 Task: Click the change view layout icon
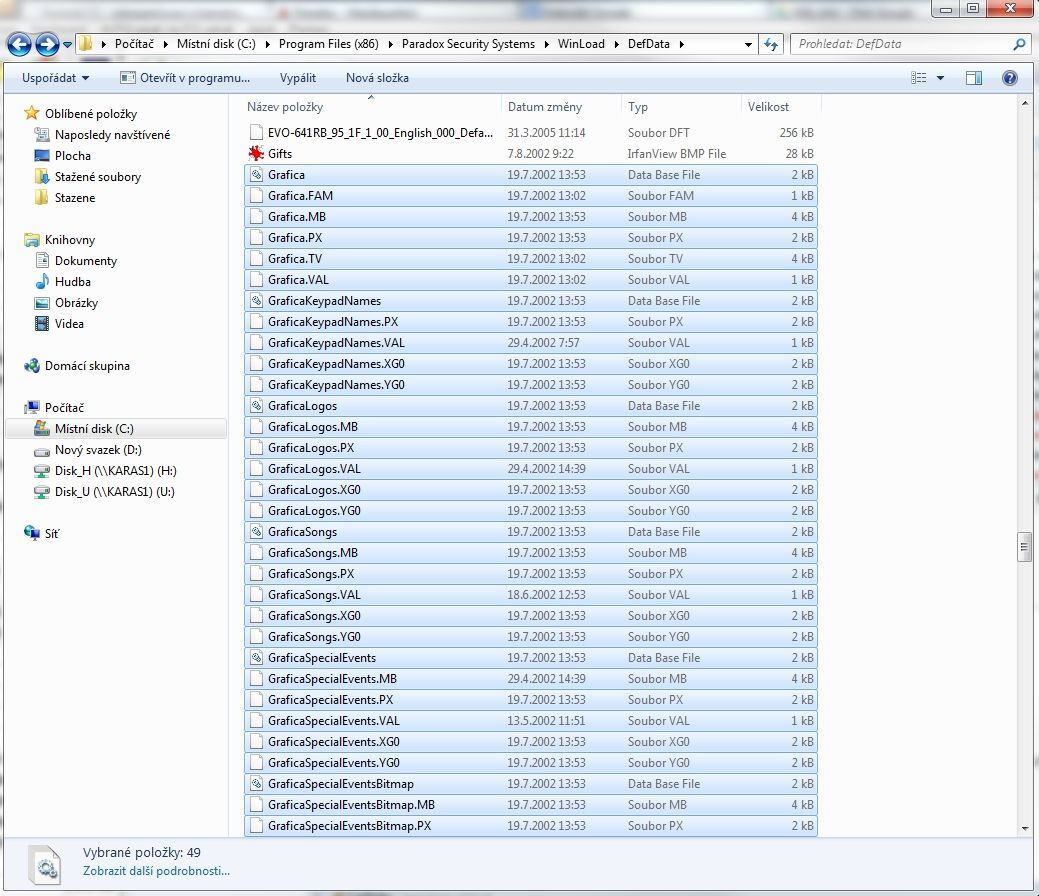(919, 78)
